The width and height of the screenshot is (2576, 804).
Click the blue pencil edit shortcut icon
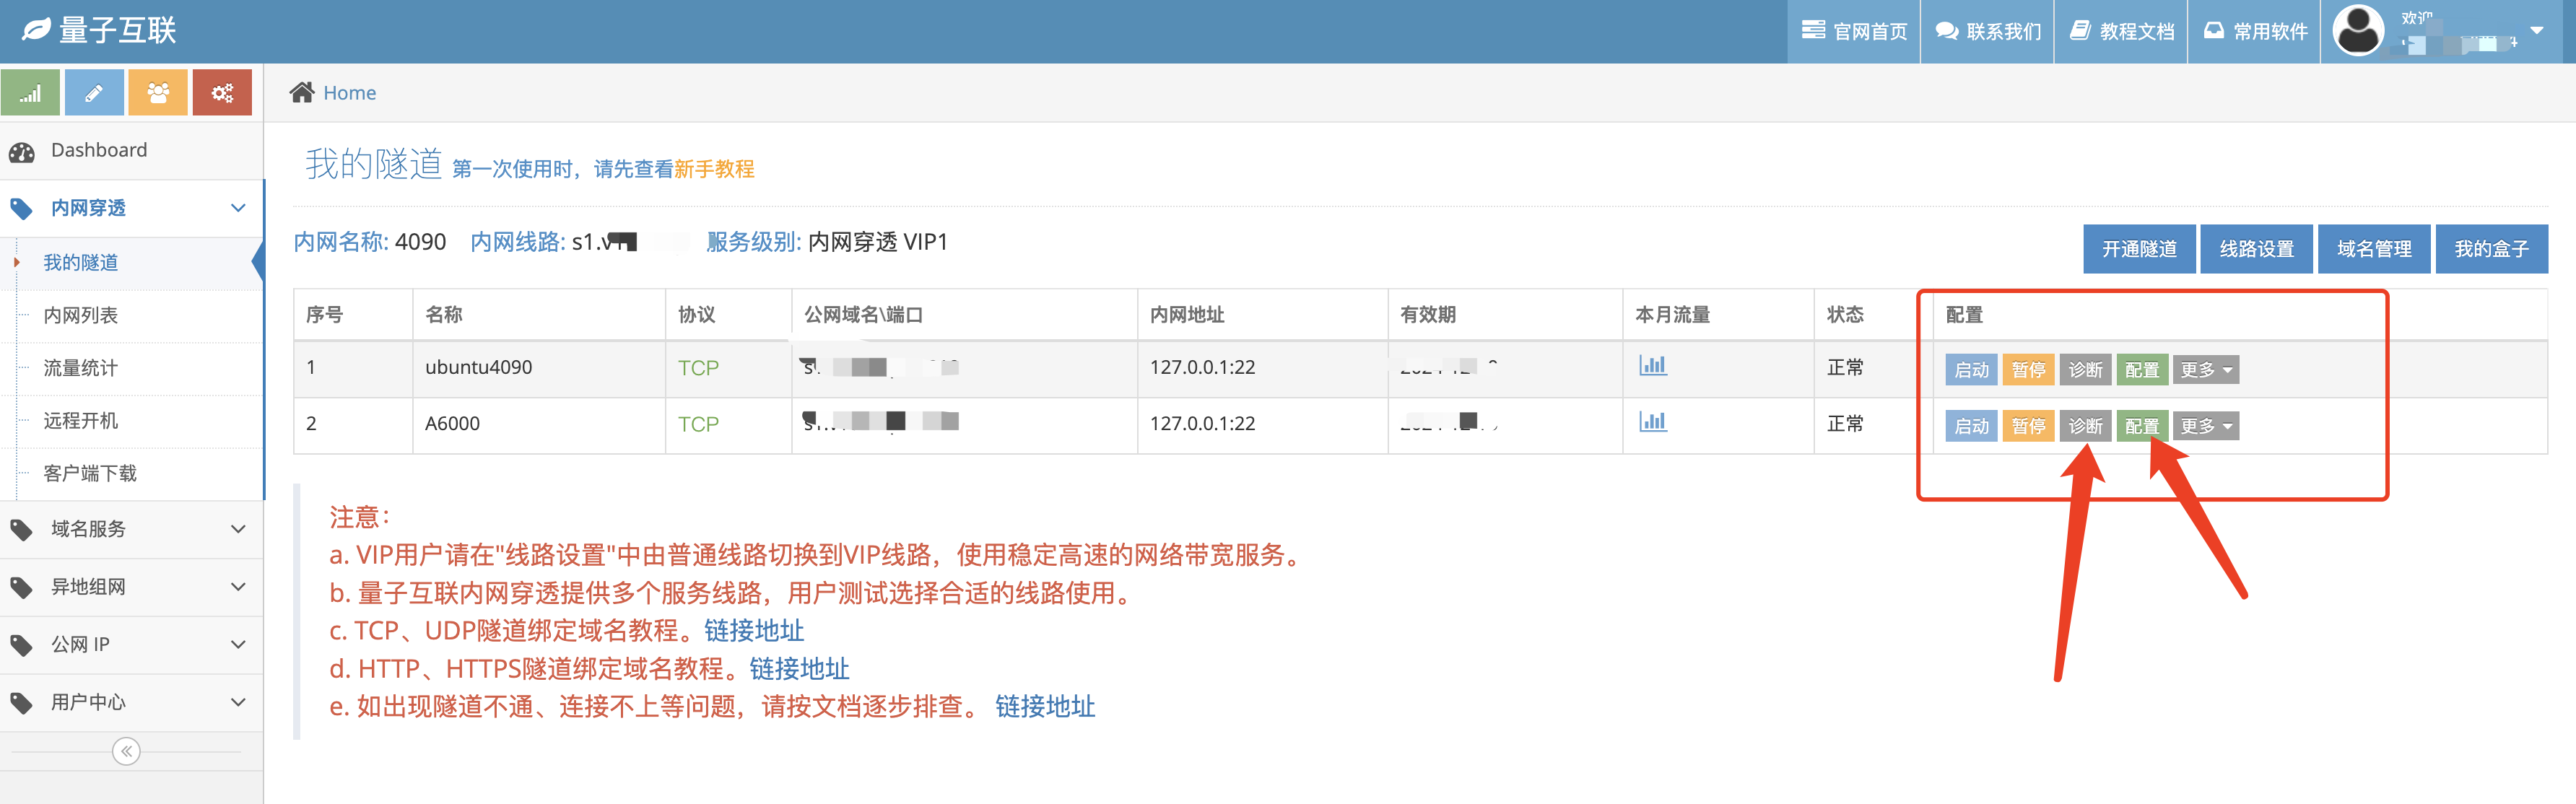pyautogui.click(x=94, y=93)
